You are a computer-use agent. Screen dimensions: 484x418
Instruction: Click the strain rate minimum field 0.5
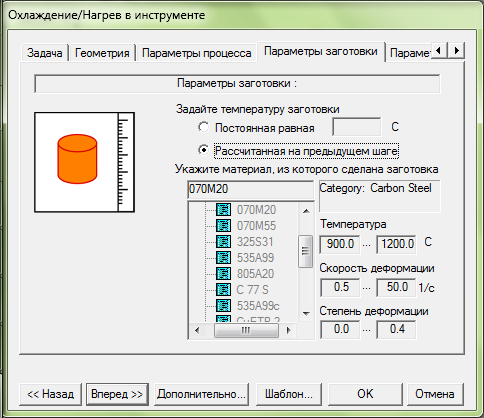340,287
